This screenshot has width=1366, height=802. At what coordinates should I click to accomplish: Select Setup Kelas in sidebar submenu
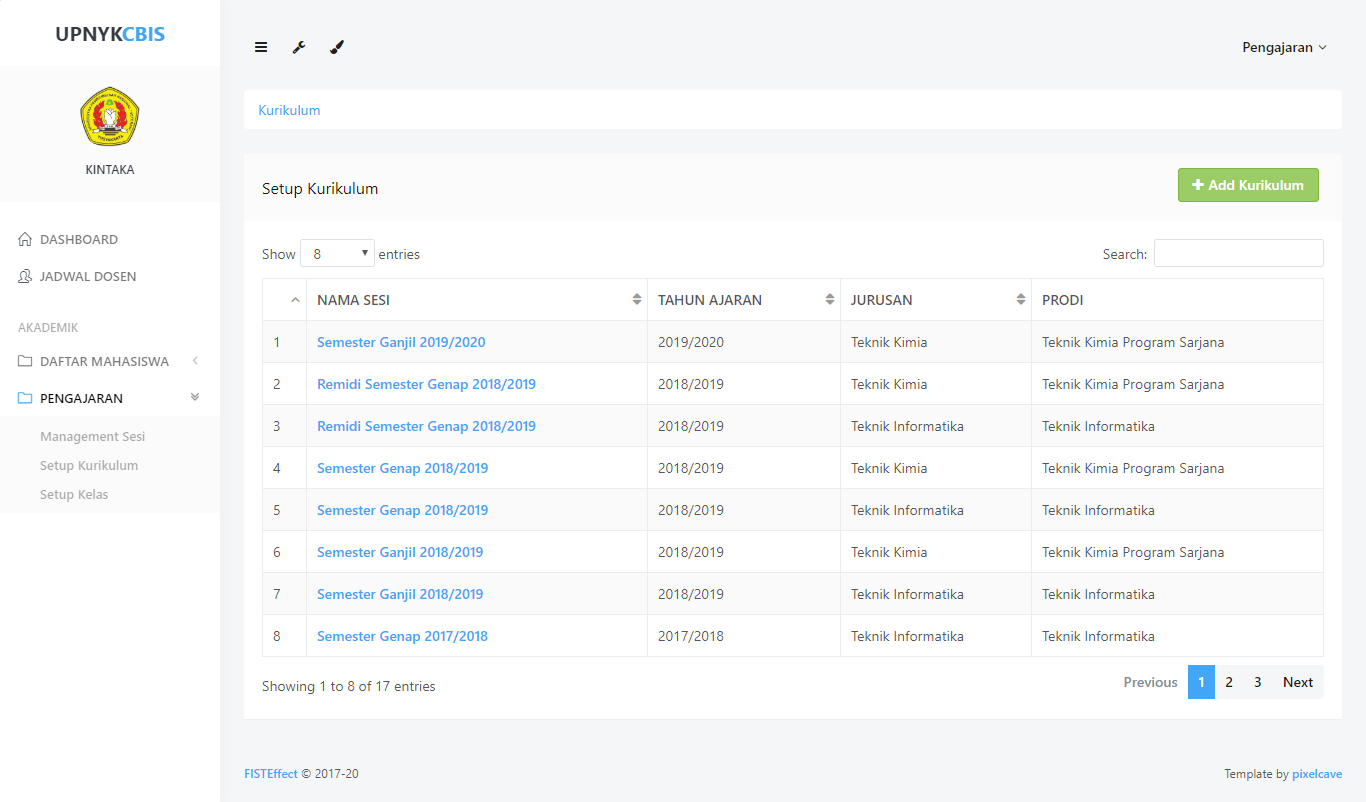[x=74, y=495]
